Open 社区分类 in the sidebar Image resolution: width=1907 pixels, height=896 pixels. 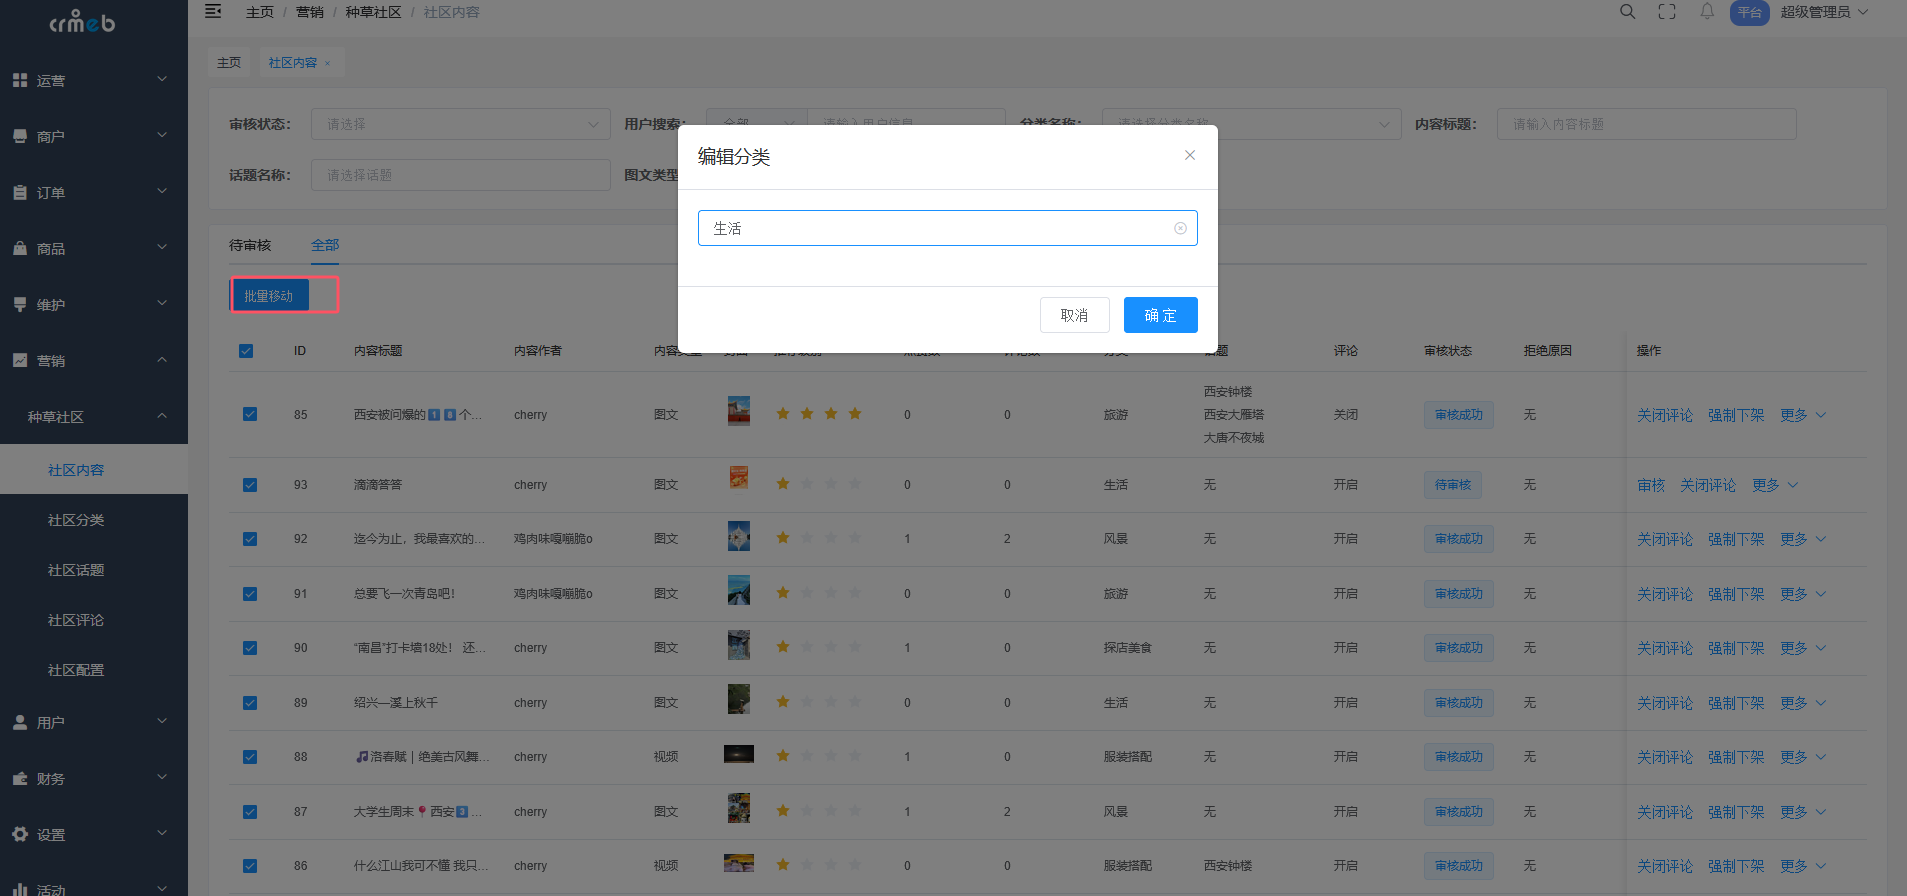pyautogui.click(x=76, y=520)
